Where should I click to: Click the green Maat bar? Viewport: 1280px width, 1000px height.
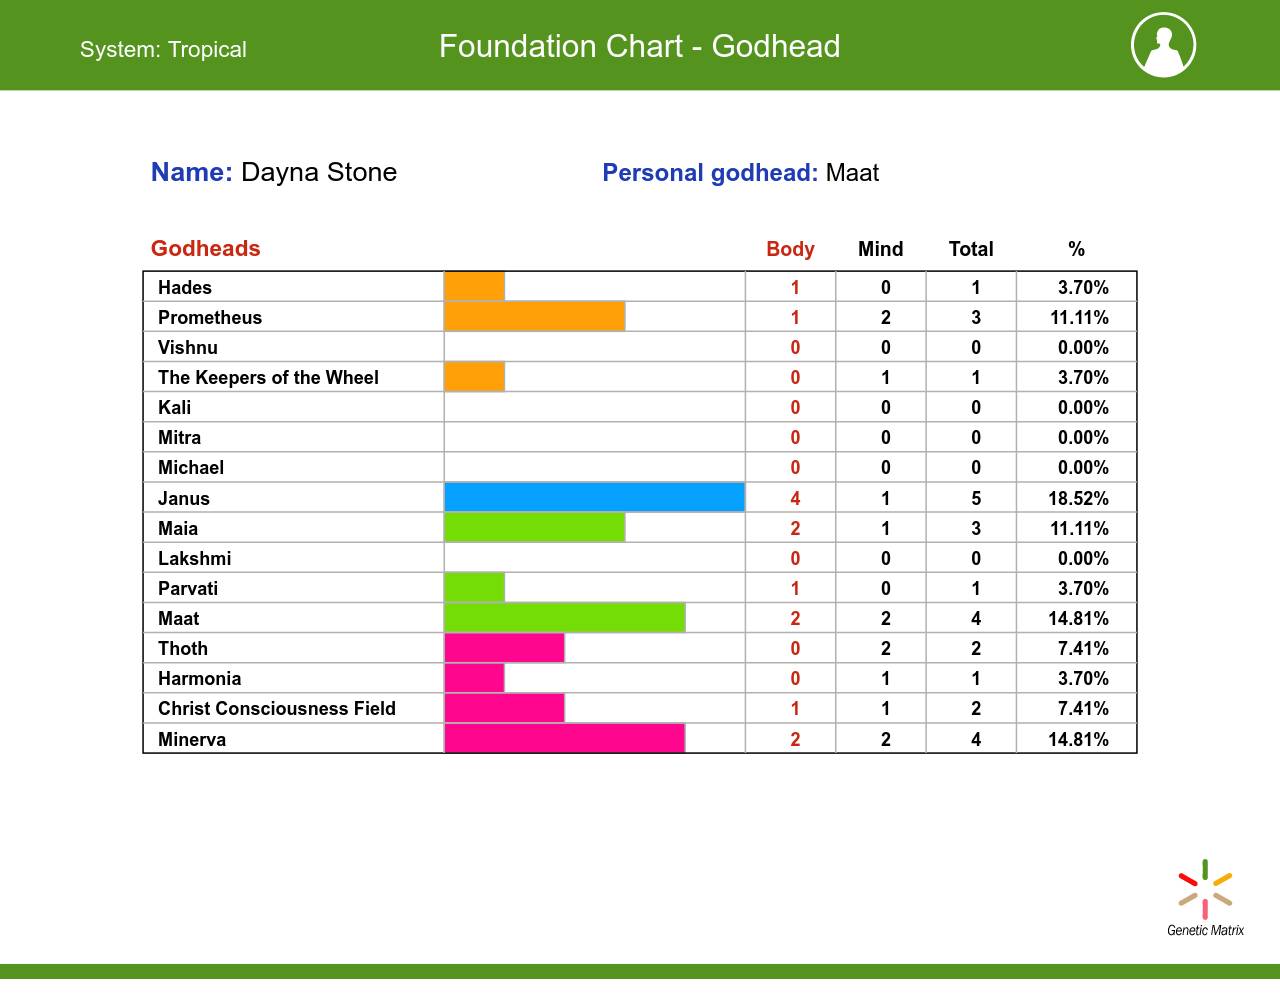click(564, 618)
